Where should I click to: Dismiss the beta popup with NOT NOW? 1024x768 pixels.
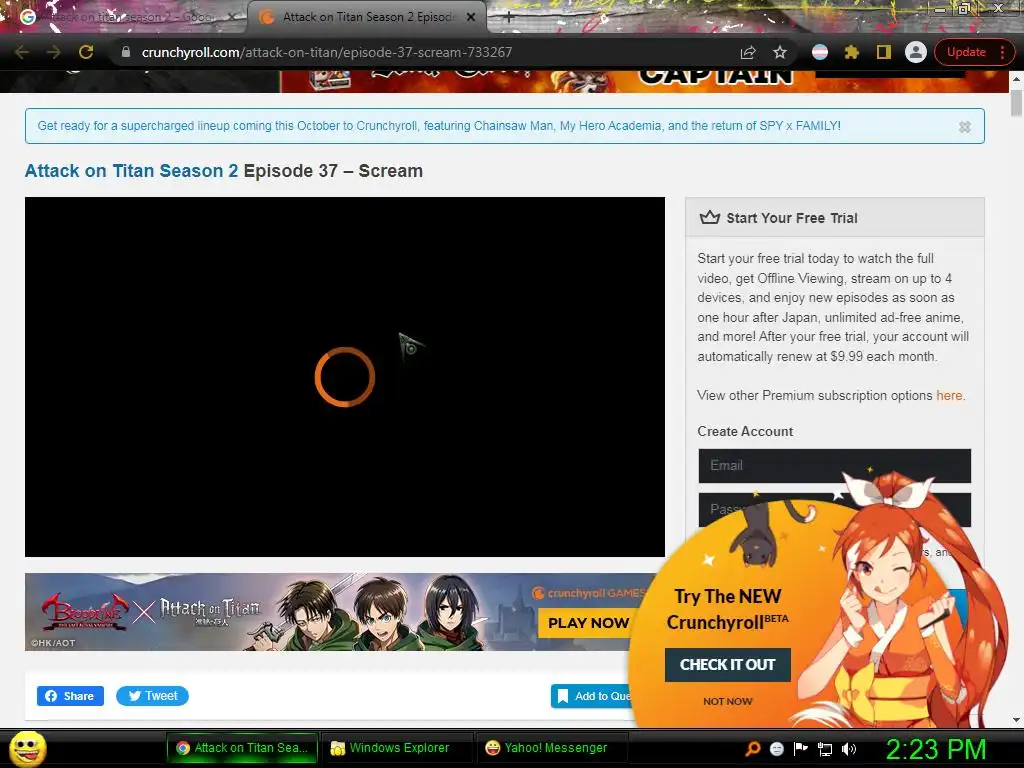tap(728, 701)
